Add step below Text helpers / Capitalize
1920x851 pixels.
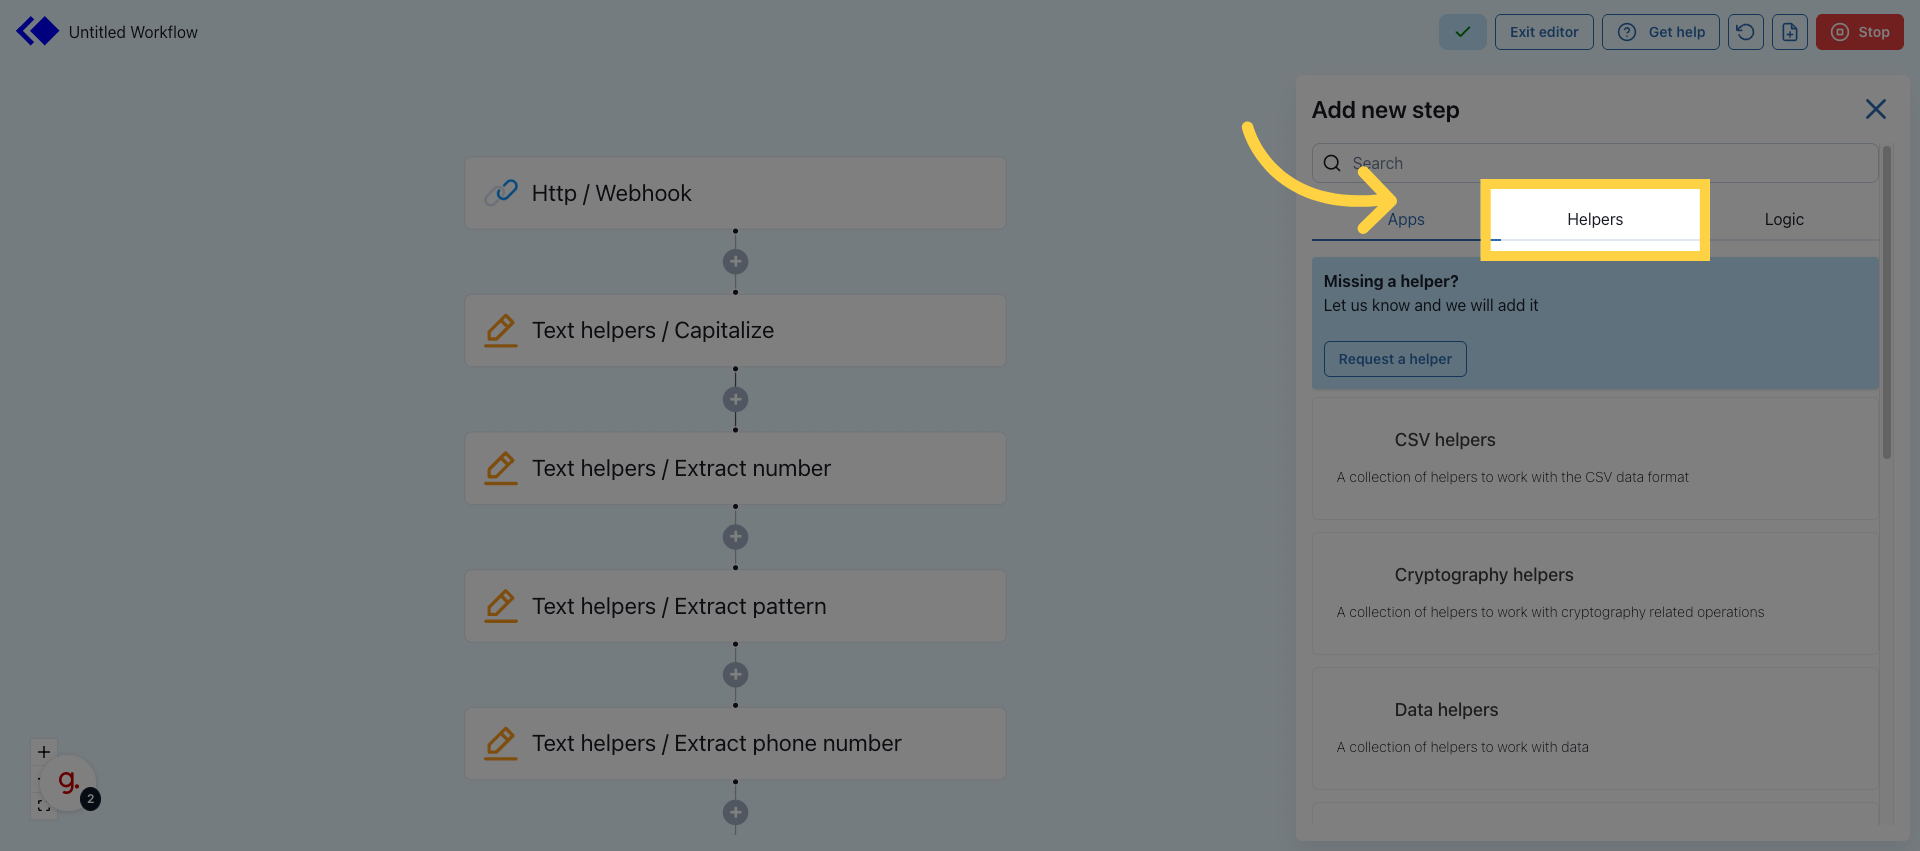[x=735, y=400]
